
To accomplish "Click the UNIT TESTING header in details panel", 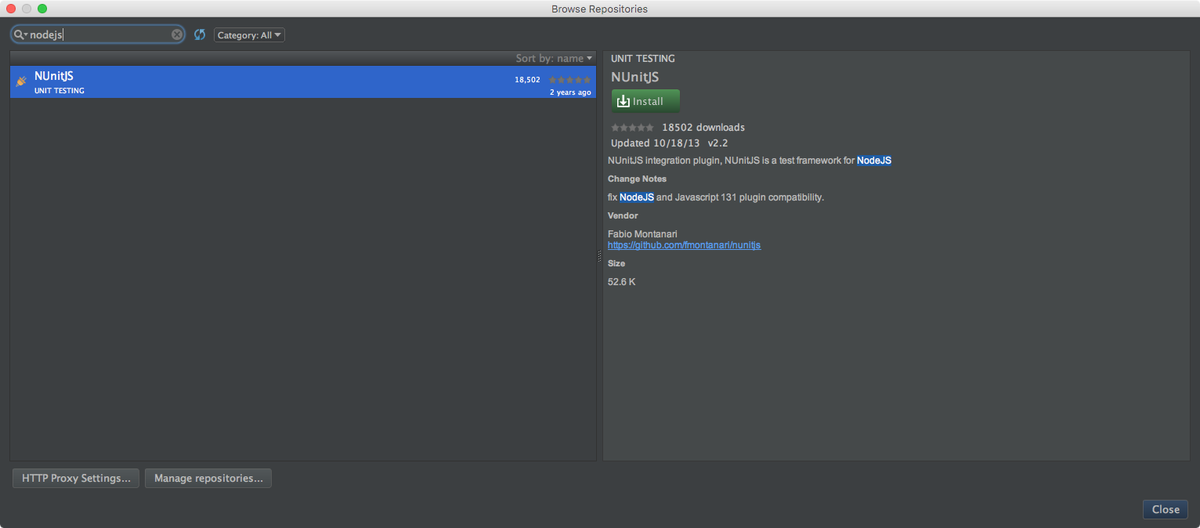I will click(643, 59).
